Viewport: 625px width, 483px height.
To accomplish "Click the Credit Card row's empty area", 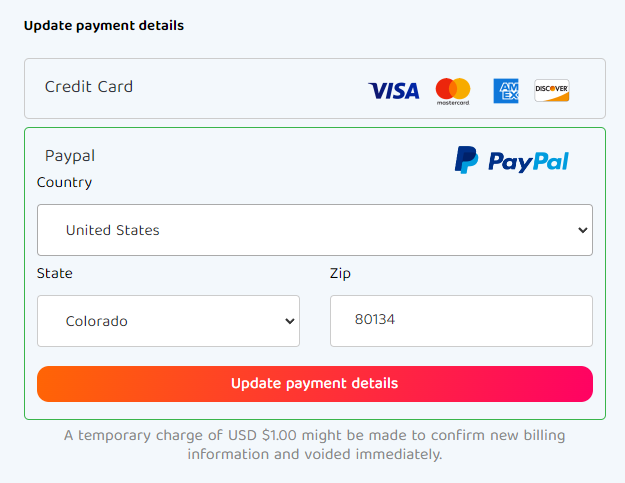I will tap(250, 88).
